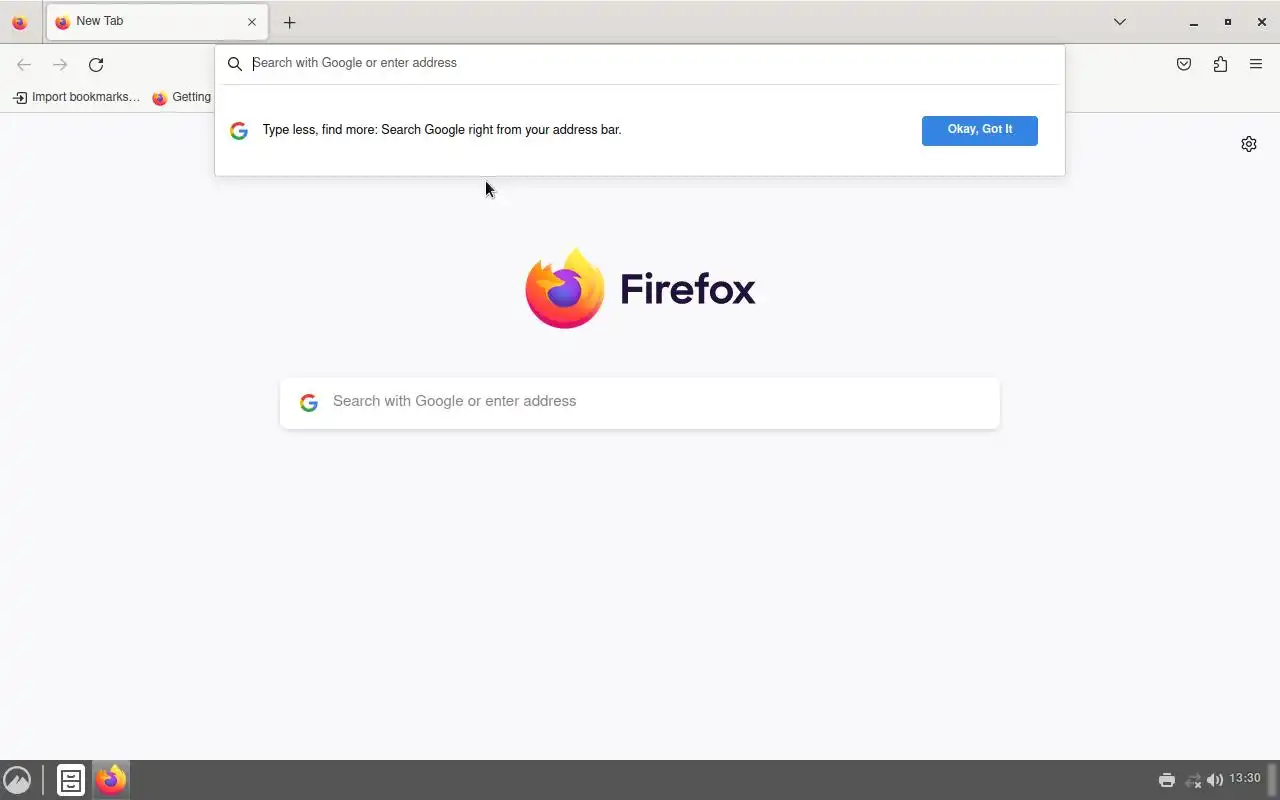Screen dimensions: 1280x800
Task: Open the Extensions puzzle icon
Action: [x=1220, y=65]
